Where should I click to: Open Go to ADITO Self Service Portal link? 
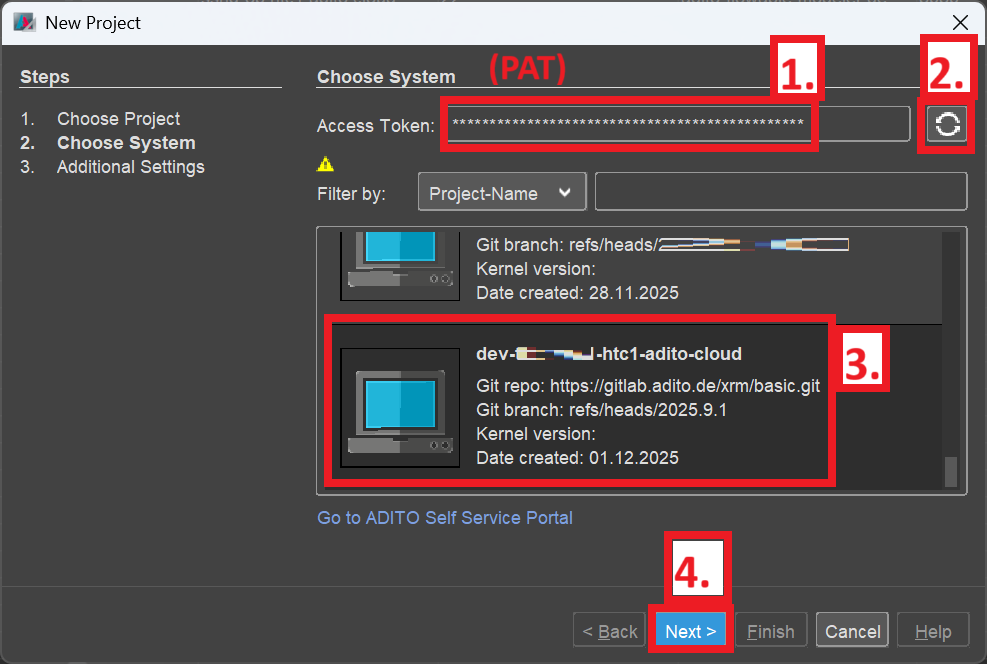pos(445,518)
